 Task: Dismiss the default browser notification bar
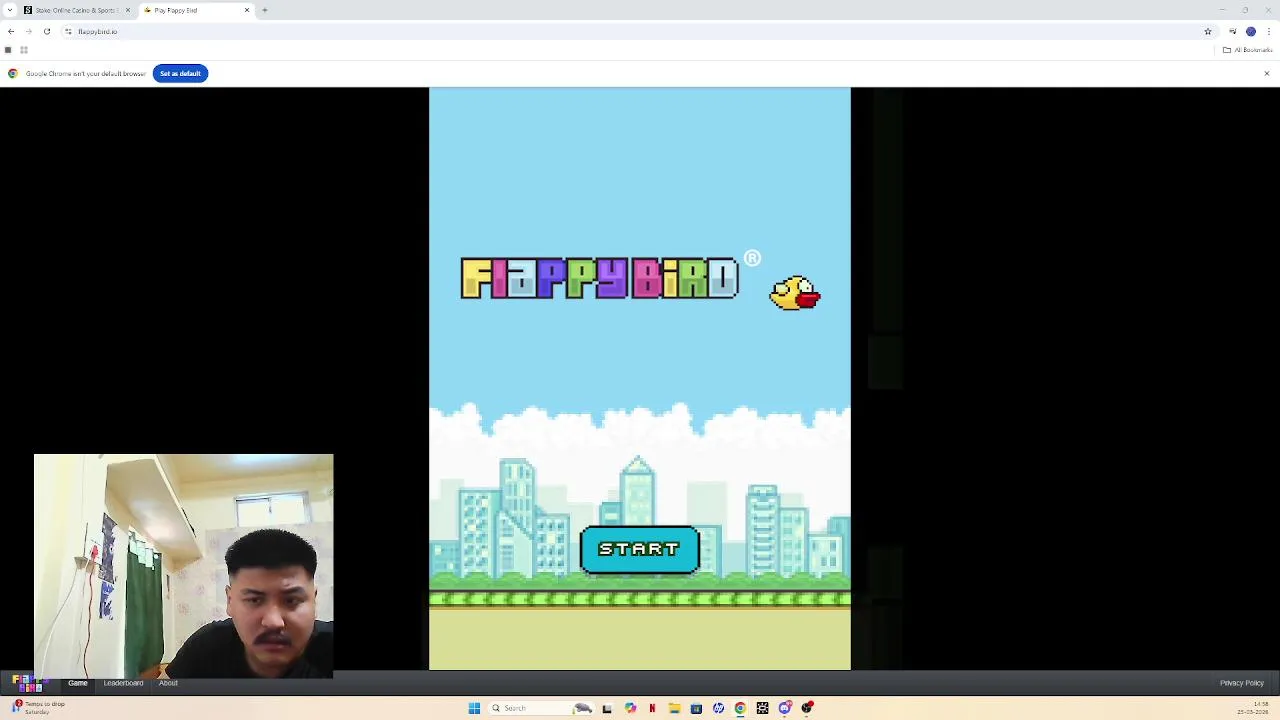[1266, 73]
